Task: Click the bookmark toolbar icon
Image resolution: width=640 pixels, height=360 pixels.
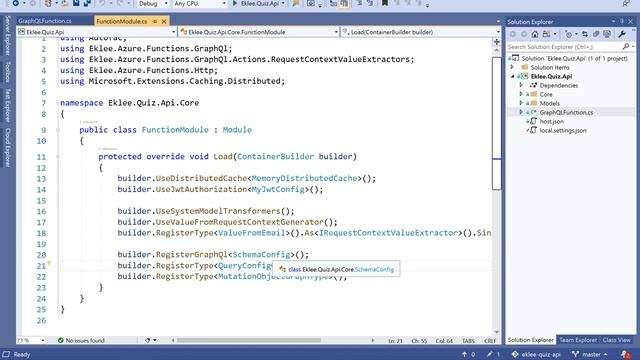Action: pyautogui.click(x=384, y=4)
